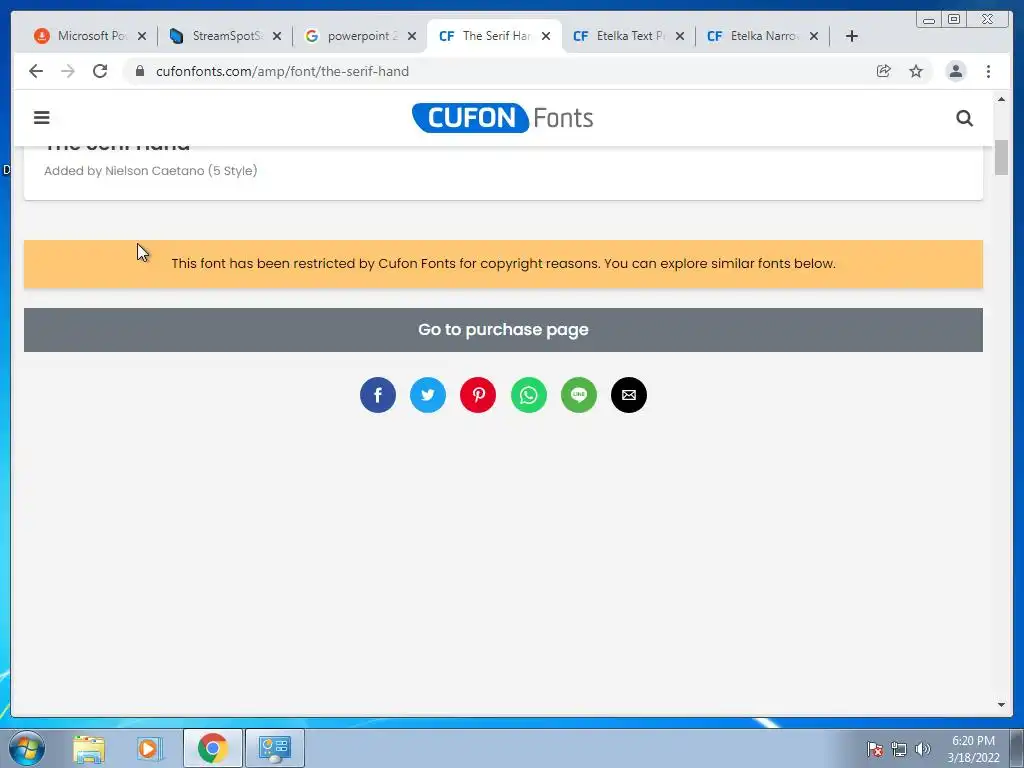Click the search magnifier icon on the site header

(x=964, y=118)
